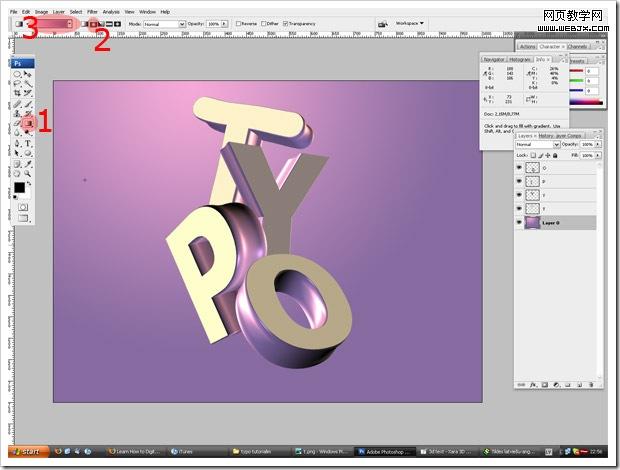620x470 pixels.
Task: Select the Pen tool
Action: pyautogui.click(x=17, y=143)
